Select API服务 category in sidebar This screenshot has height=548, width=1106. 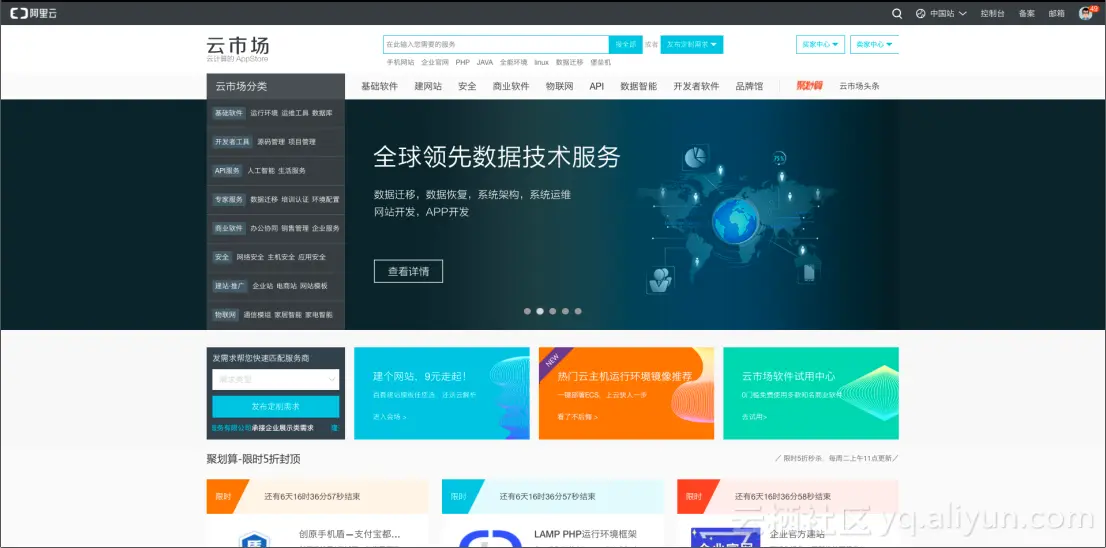pyautogui.click(x=227, y=171)
